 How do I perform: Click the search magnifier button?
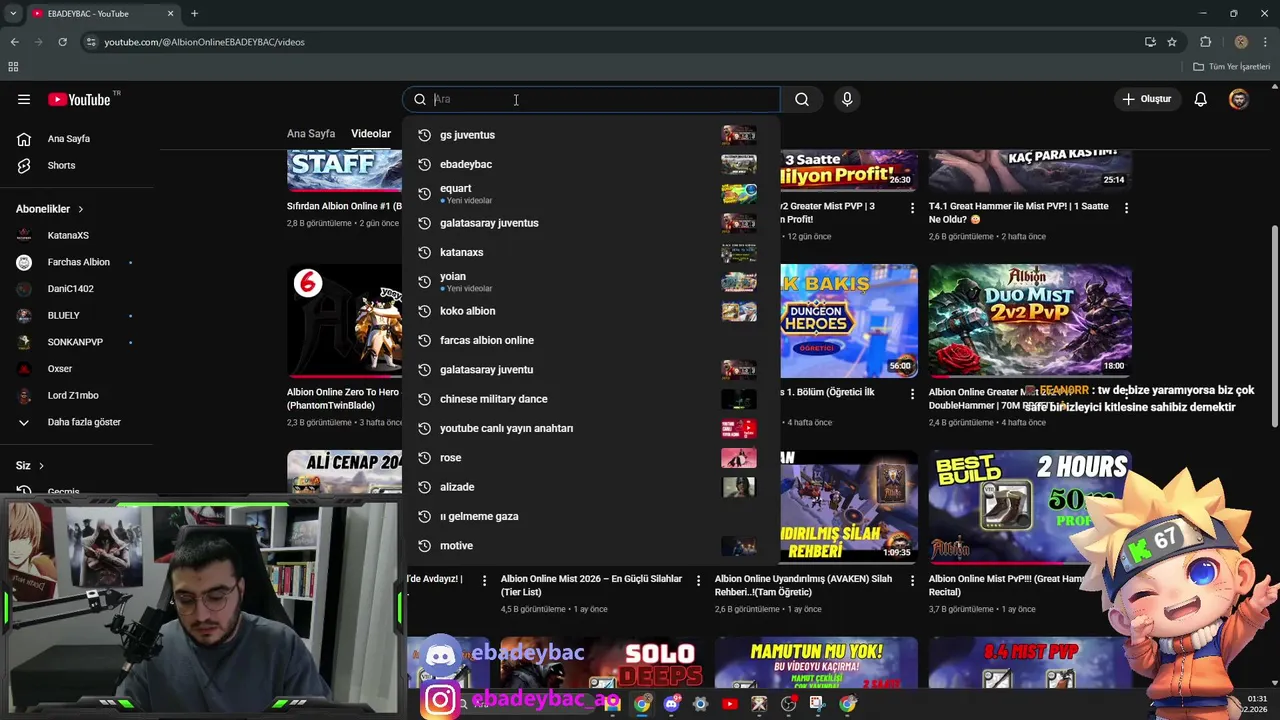click(x=802, y=99)
